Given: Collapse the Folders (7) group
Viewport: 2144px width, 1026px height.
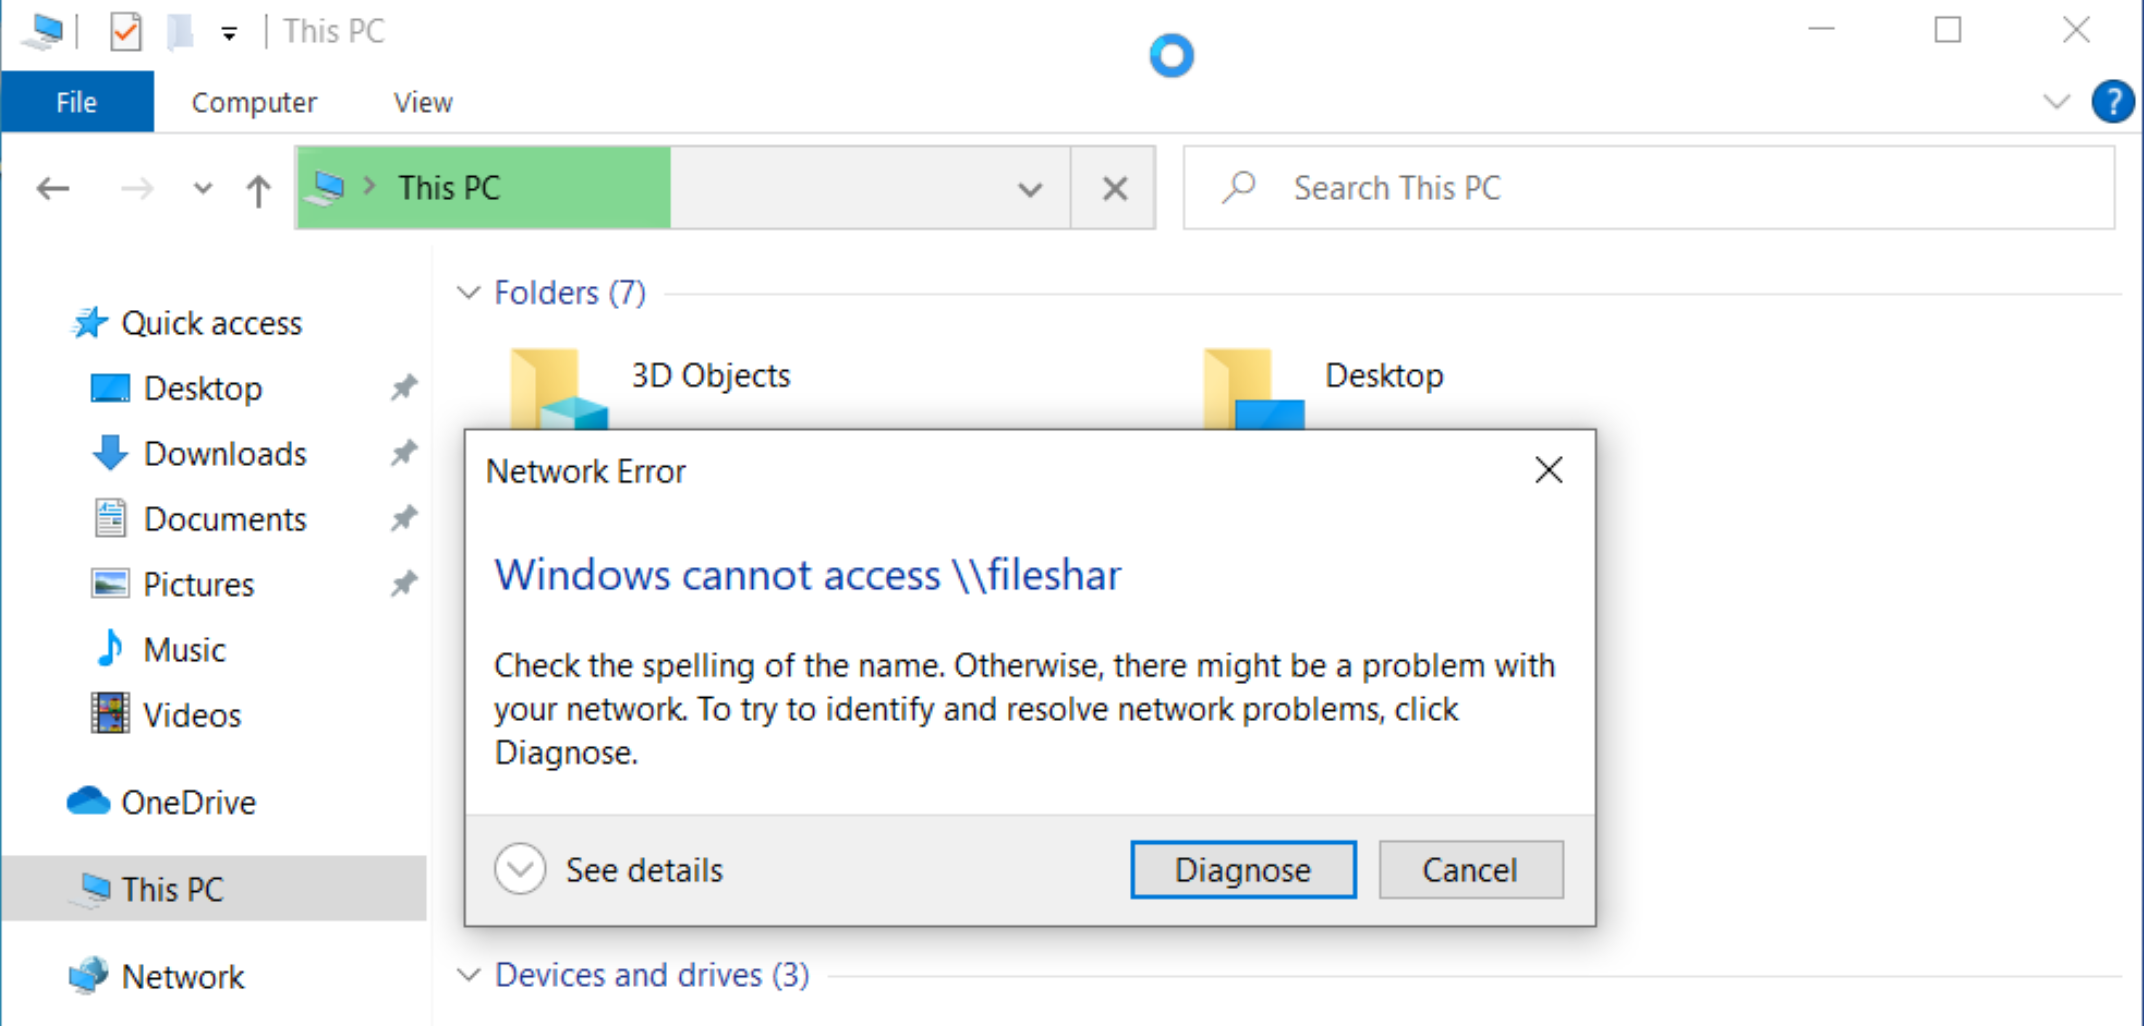Looking at the screenshot, I should 468,293.
